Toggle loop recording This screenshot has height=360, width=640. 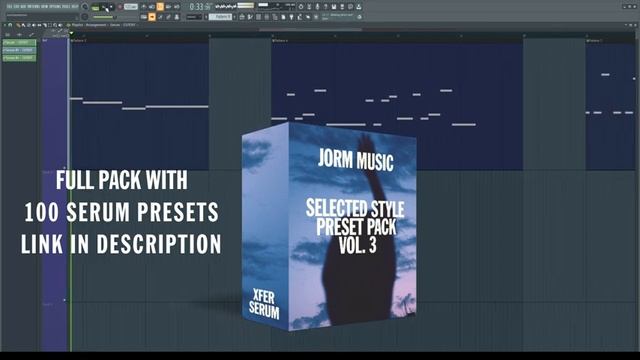(x=176, y=7)
